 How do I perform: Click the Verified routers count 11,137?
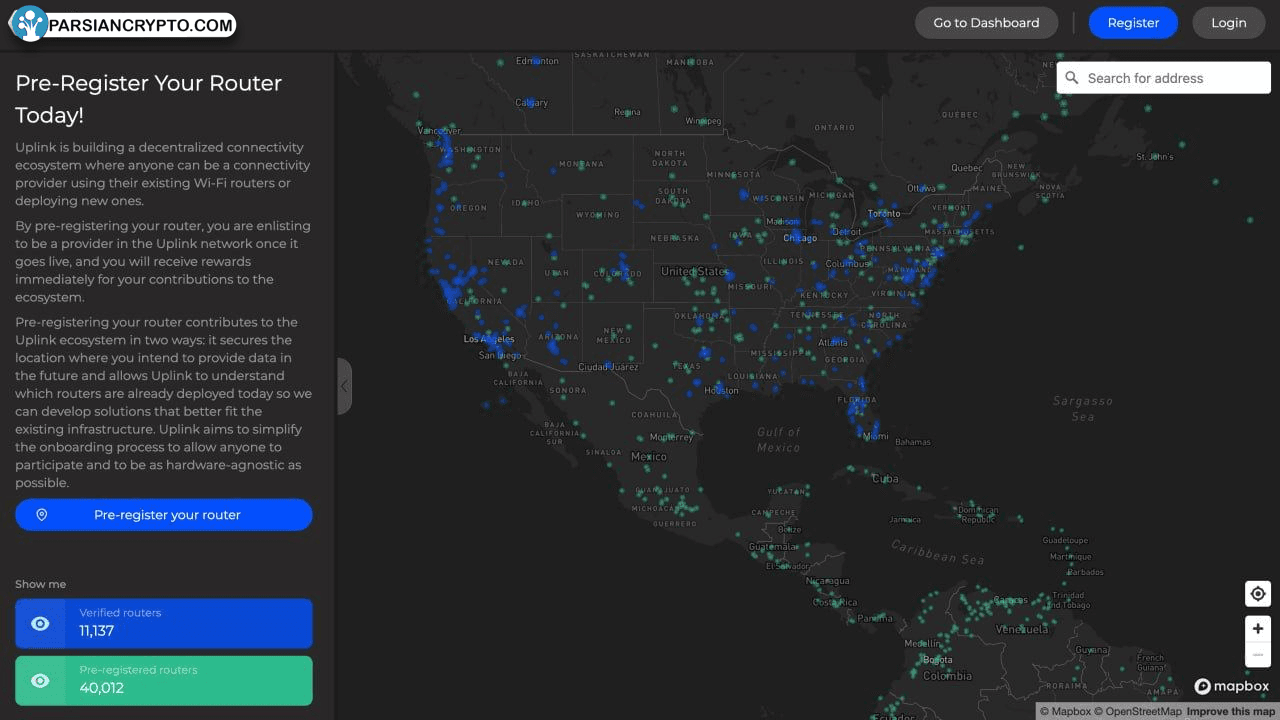[97, 631]
